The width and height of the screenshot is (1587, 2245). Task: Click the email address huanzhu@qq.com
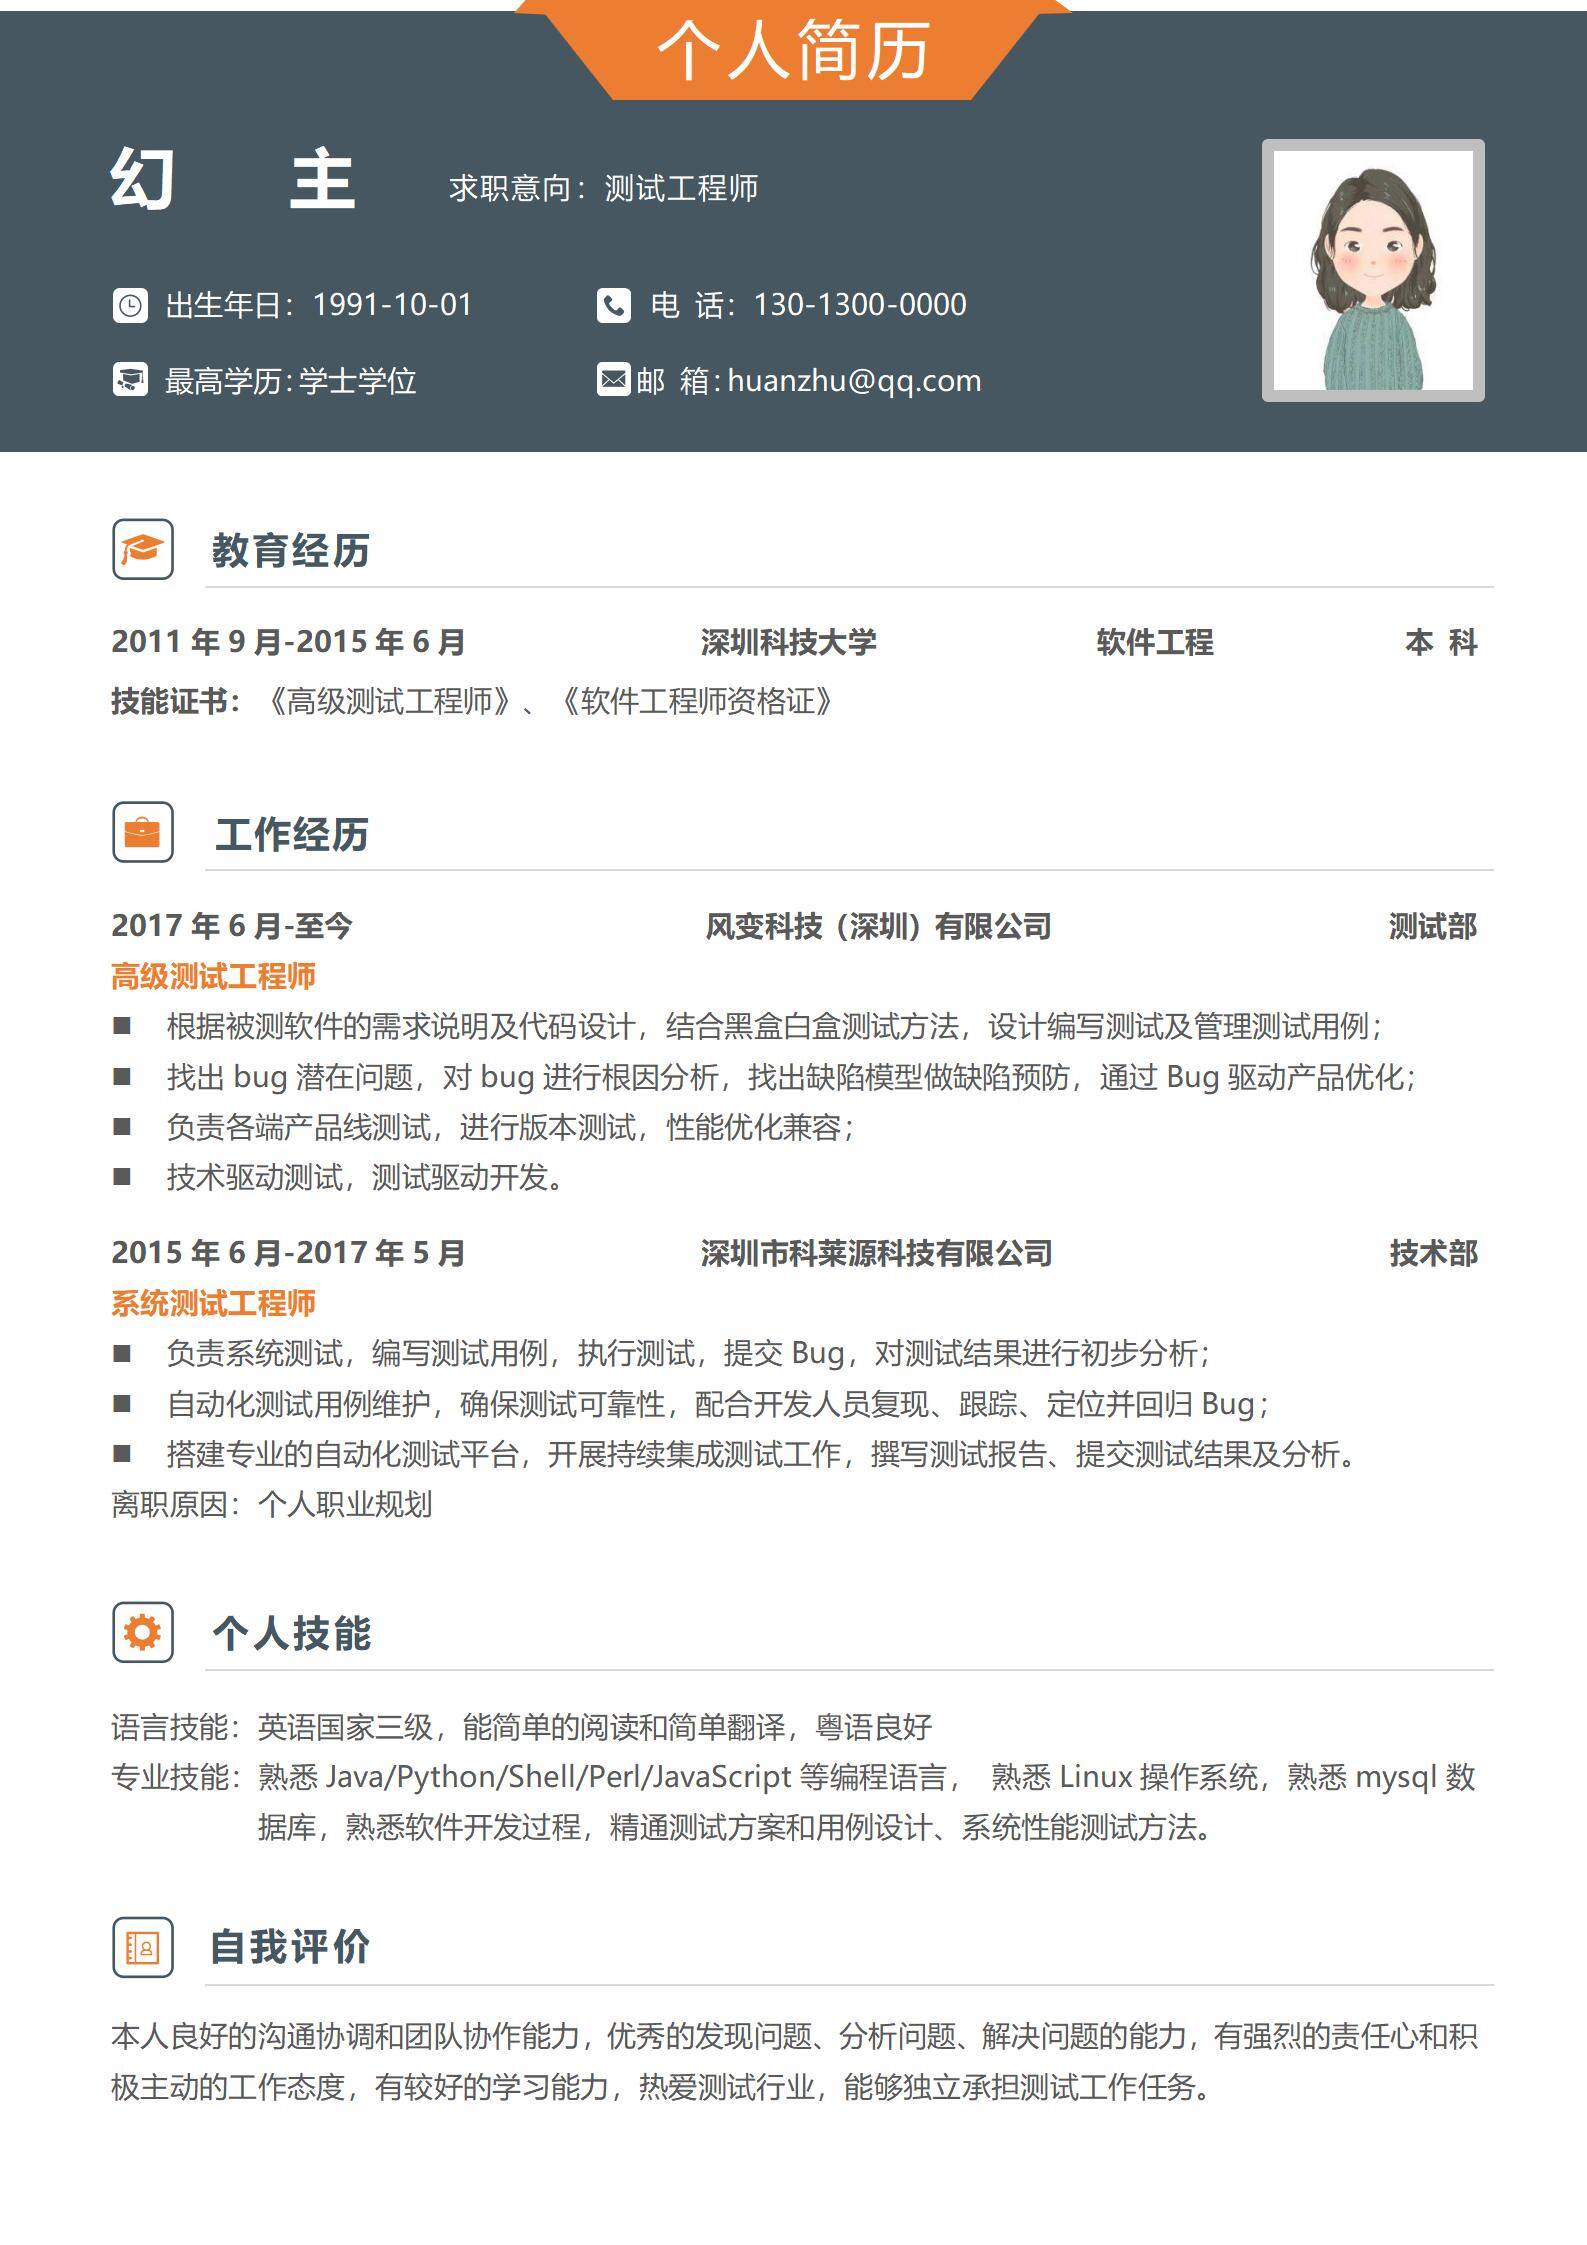coord(854,381)
